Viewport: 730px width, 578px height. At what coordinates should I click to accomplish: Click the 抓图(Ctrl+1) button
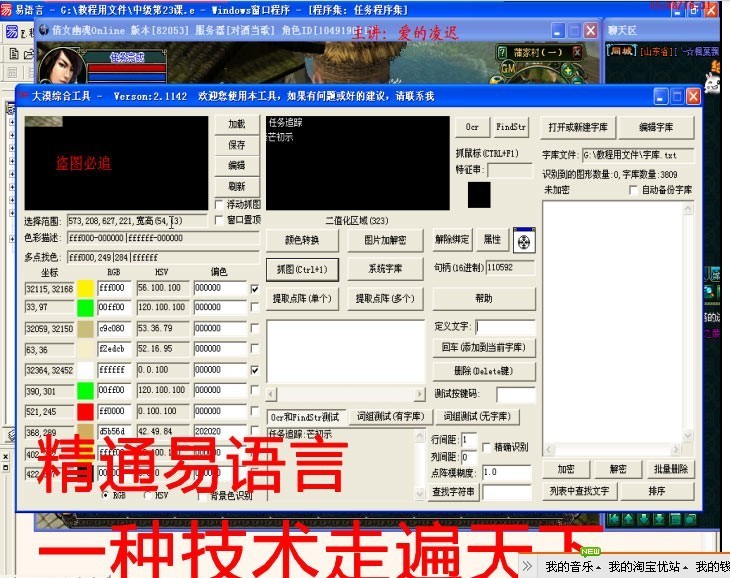(x=302, y=269)
